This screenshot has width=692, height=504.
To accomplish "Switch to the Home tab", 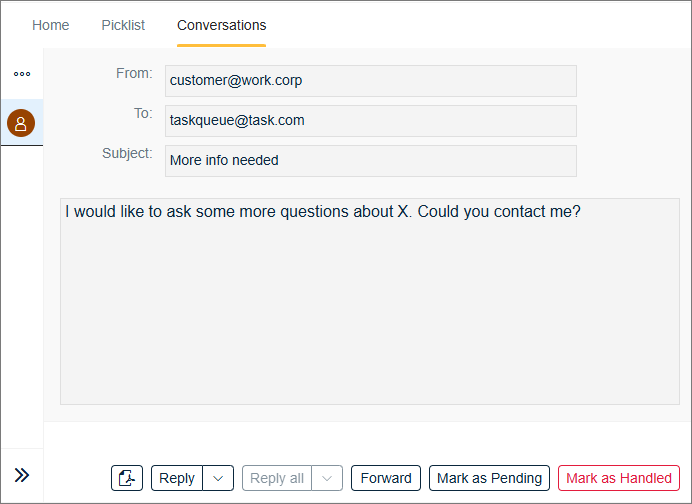I will point(51,25).
